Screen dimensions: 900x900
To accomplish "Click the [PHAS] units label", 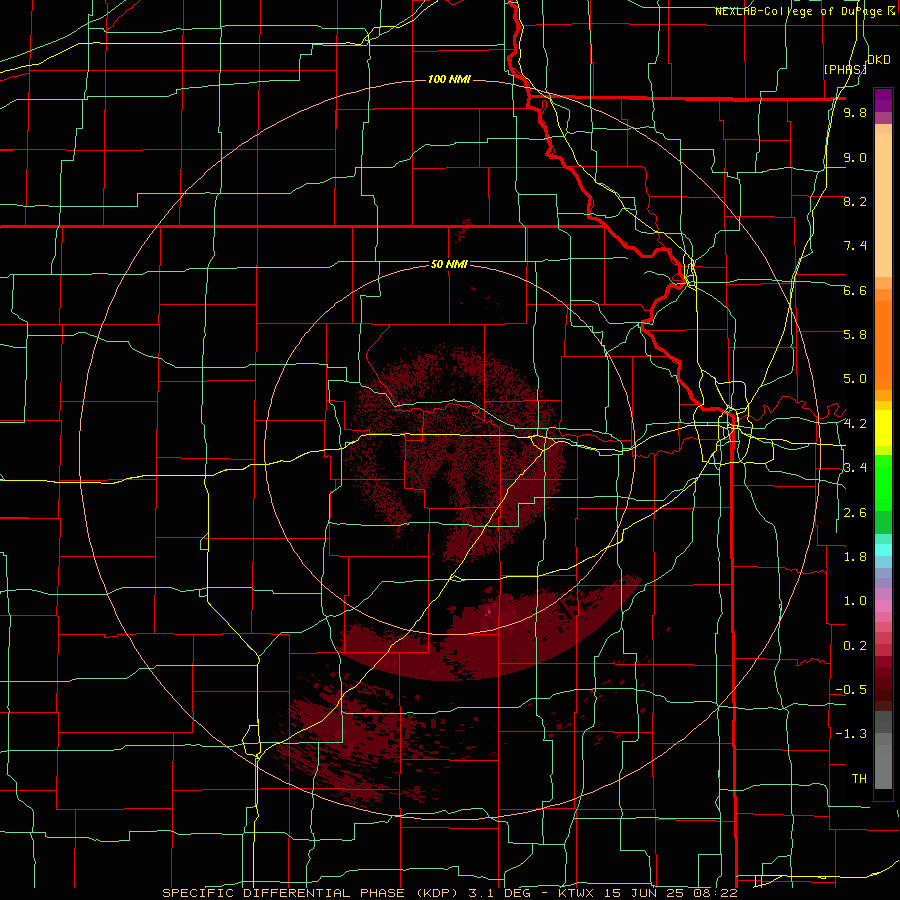I will 845,70.
